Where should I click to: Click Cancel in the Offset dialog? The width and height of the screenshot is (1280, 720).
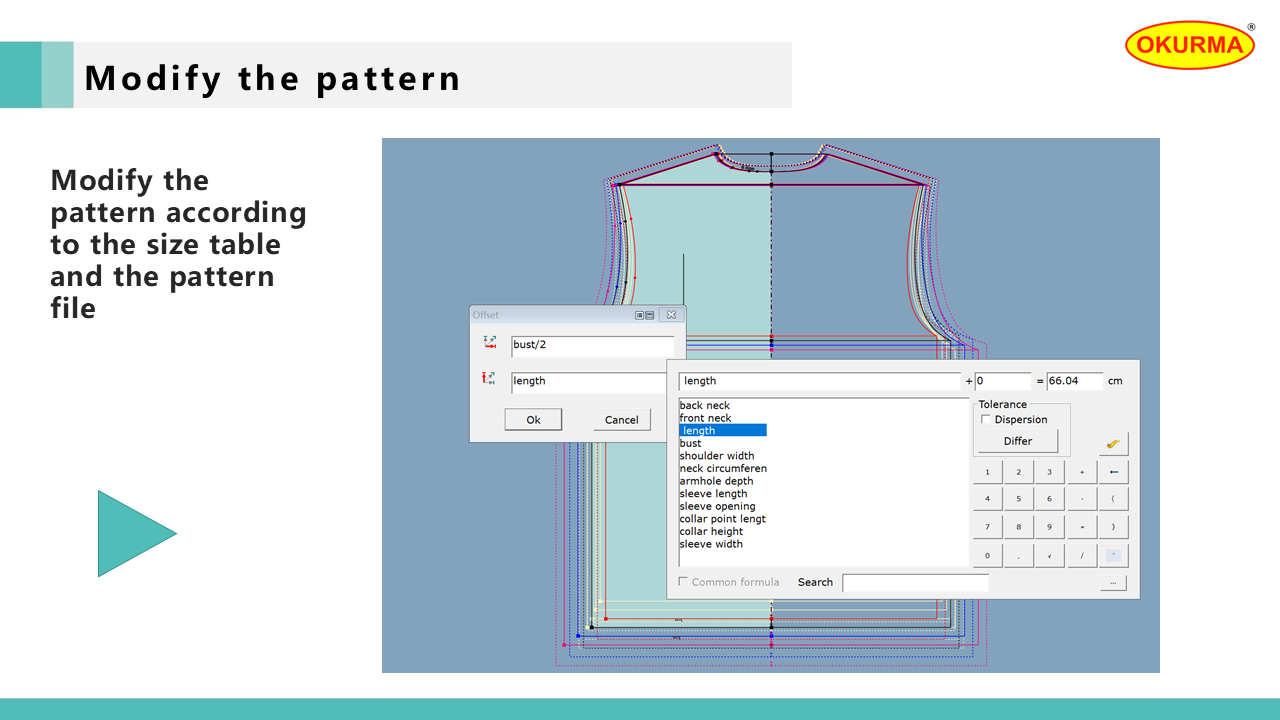(621, 420)
